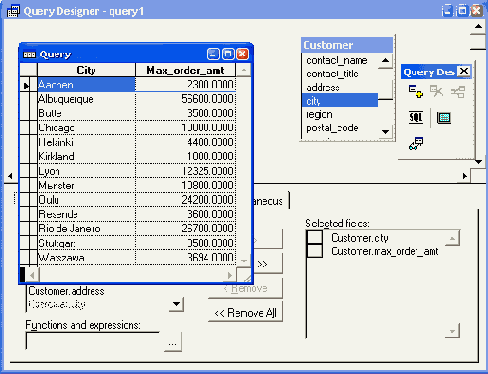
Task: Click the row selector for the first row
Action: 25,85
